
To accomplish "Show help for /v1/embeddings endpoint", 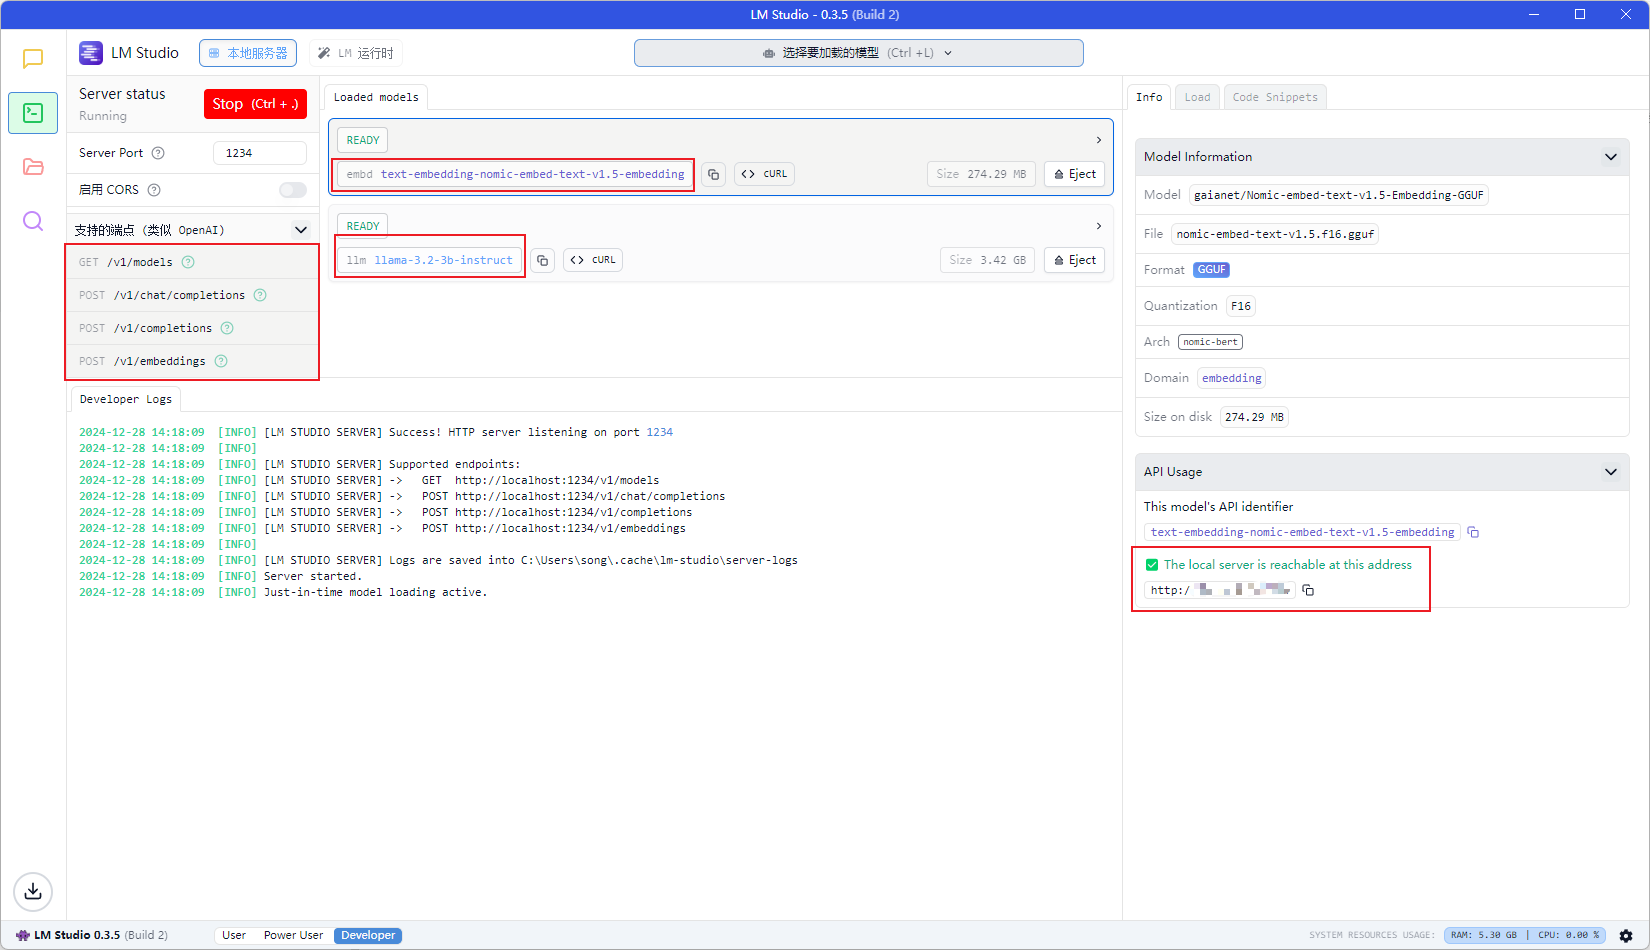I will point(221,361).
